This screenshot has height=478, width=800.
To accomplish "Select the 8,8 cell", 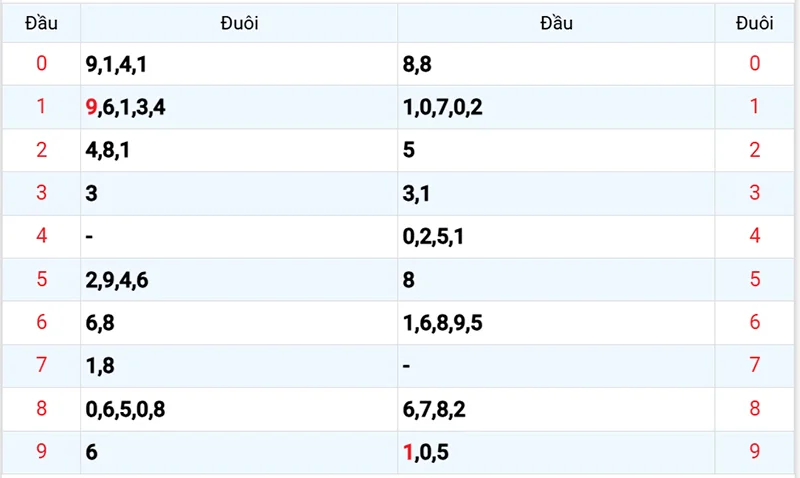I will tap(417, 64).
